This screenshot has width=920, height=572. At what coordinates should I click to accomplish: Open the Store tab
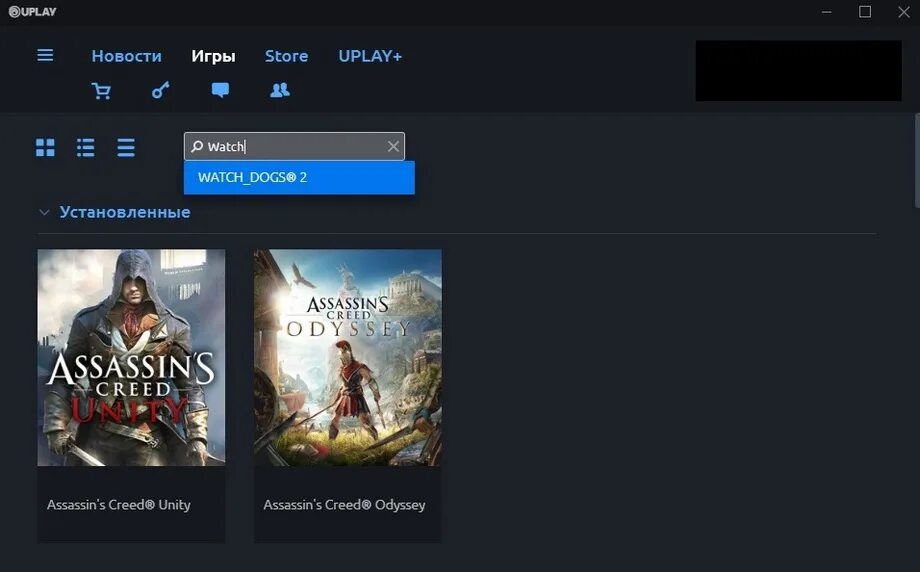(x=286, y=56)
